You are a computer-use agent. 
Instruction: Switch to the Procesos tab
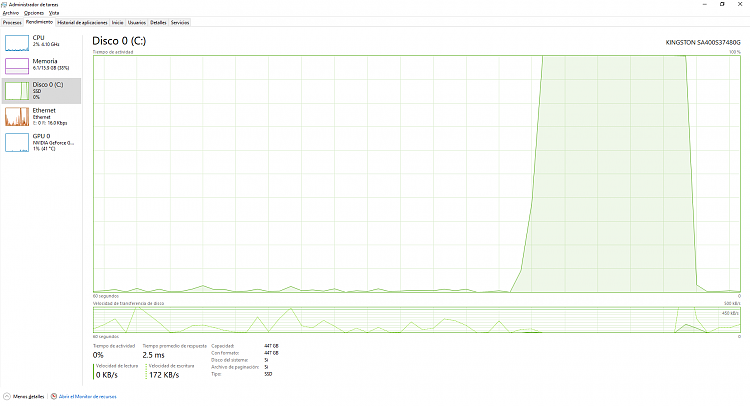[x=12, y=22]
